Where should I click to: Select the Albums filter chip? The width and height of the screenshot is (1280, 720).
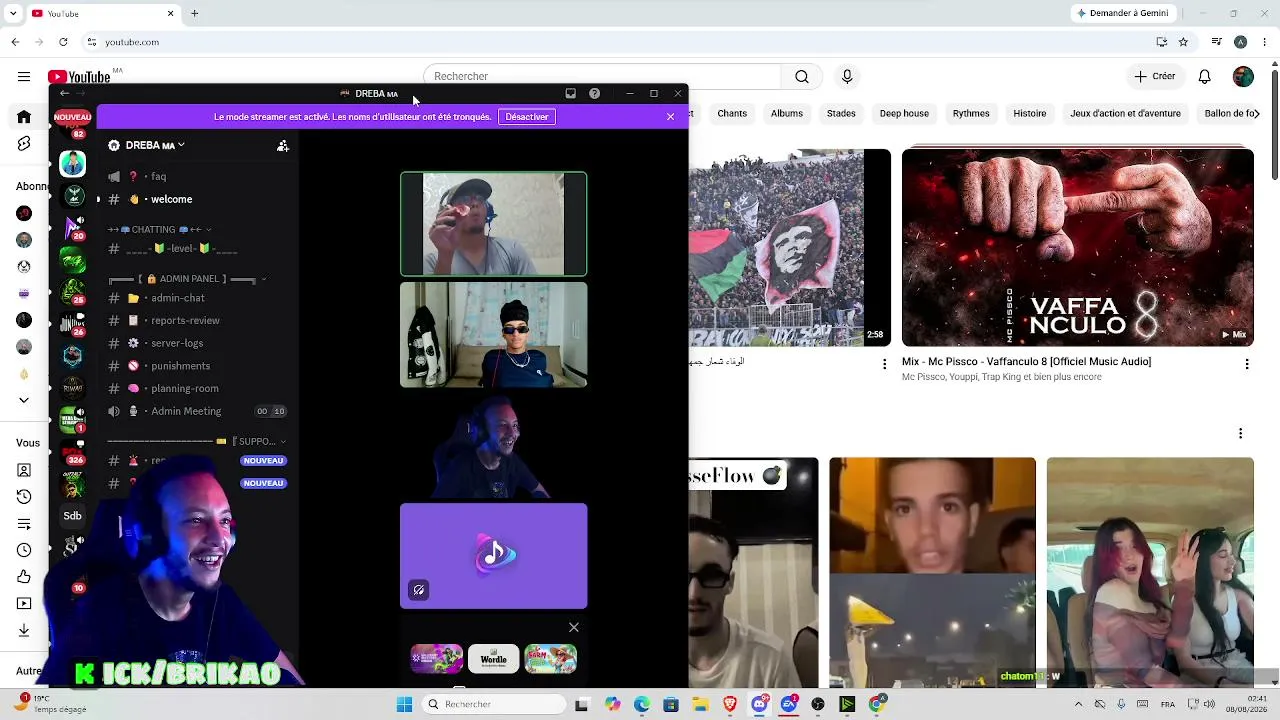787,114
